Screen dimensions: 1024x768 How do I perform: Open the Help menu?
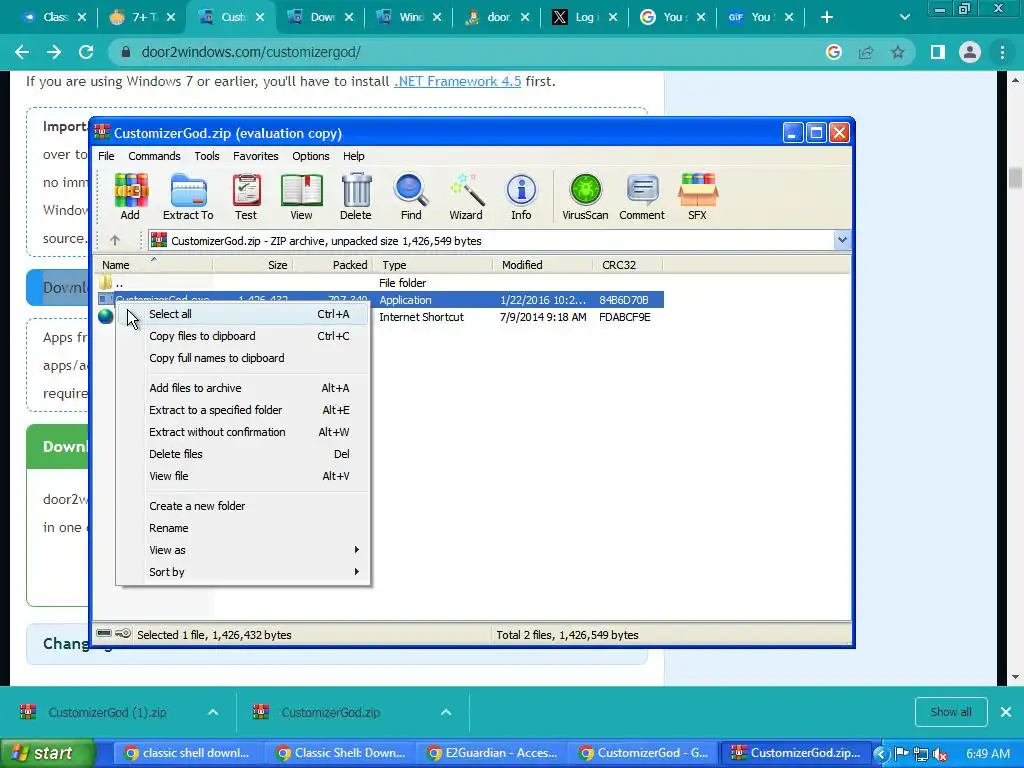point(353,156)
